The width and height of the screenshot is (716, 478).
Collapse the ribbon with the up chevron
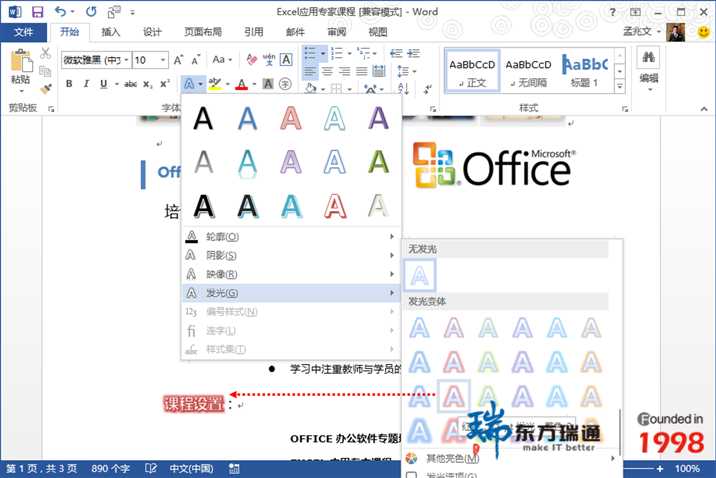coord(704,109)
